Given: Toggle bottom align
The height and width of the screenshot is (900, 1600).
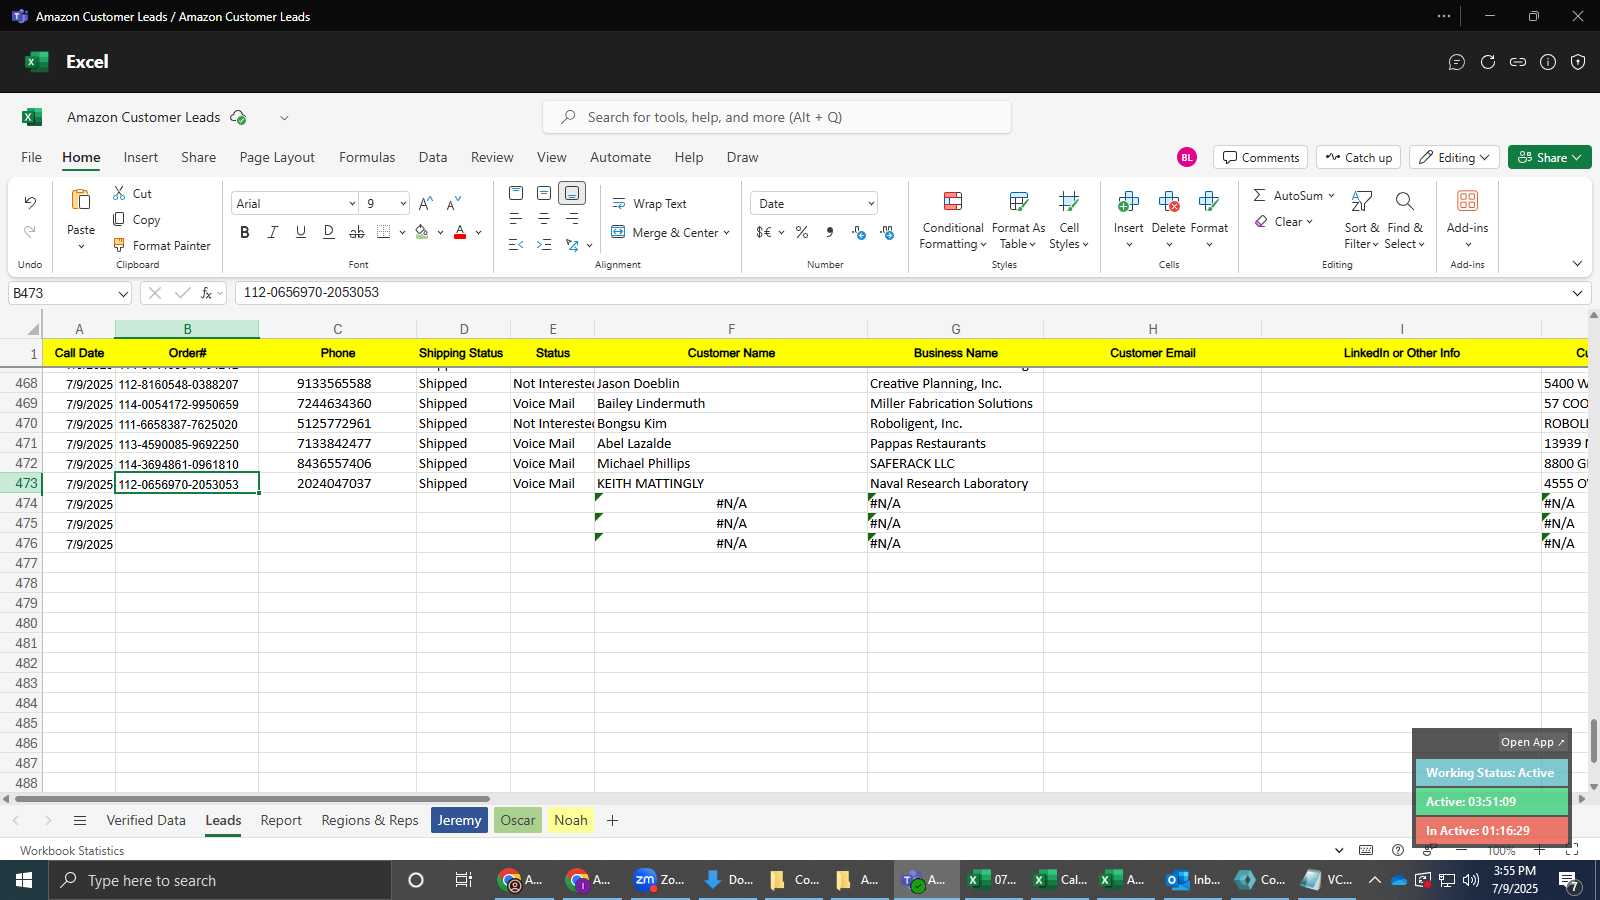Looking at the screenshot, I should tap(572, 193).
